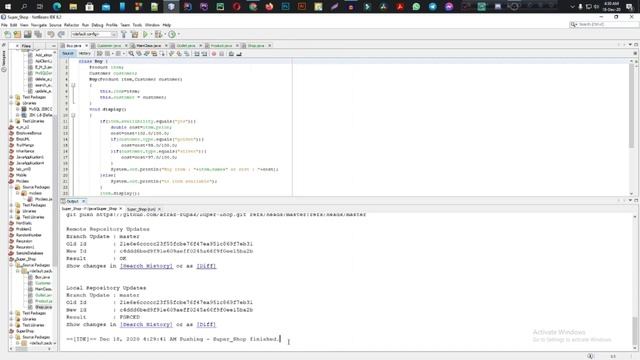Open the Profile Project dropdown arrow
Image resolution: width=640 pixels, height=360 pixels.
pos(178,35)
